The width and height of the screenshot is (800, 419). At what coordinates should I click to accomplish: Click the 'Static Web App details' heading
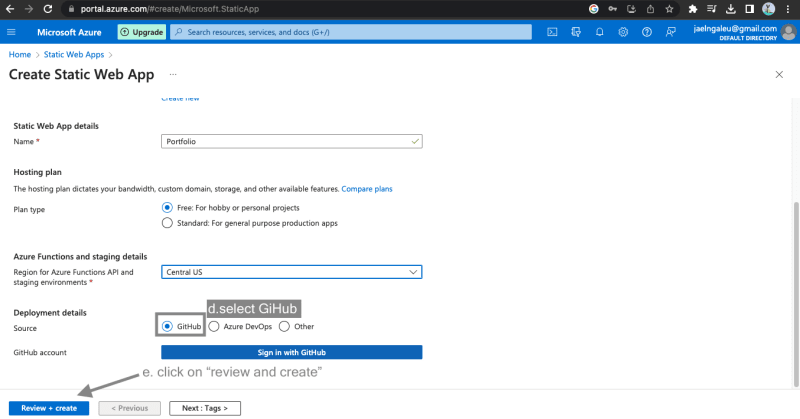point(56,126)
